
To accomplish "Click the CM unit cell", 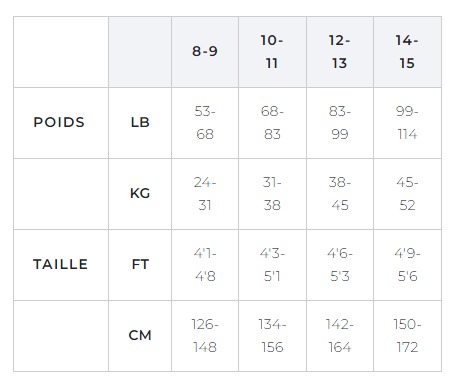I will coord(140,336).
